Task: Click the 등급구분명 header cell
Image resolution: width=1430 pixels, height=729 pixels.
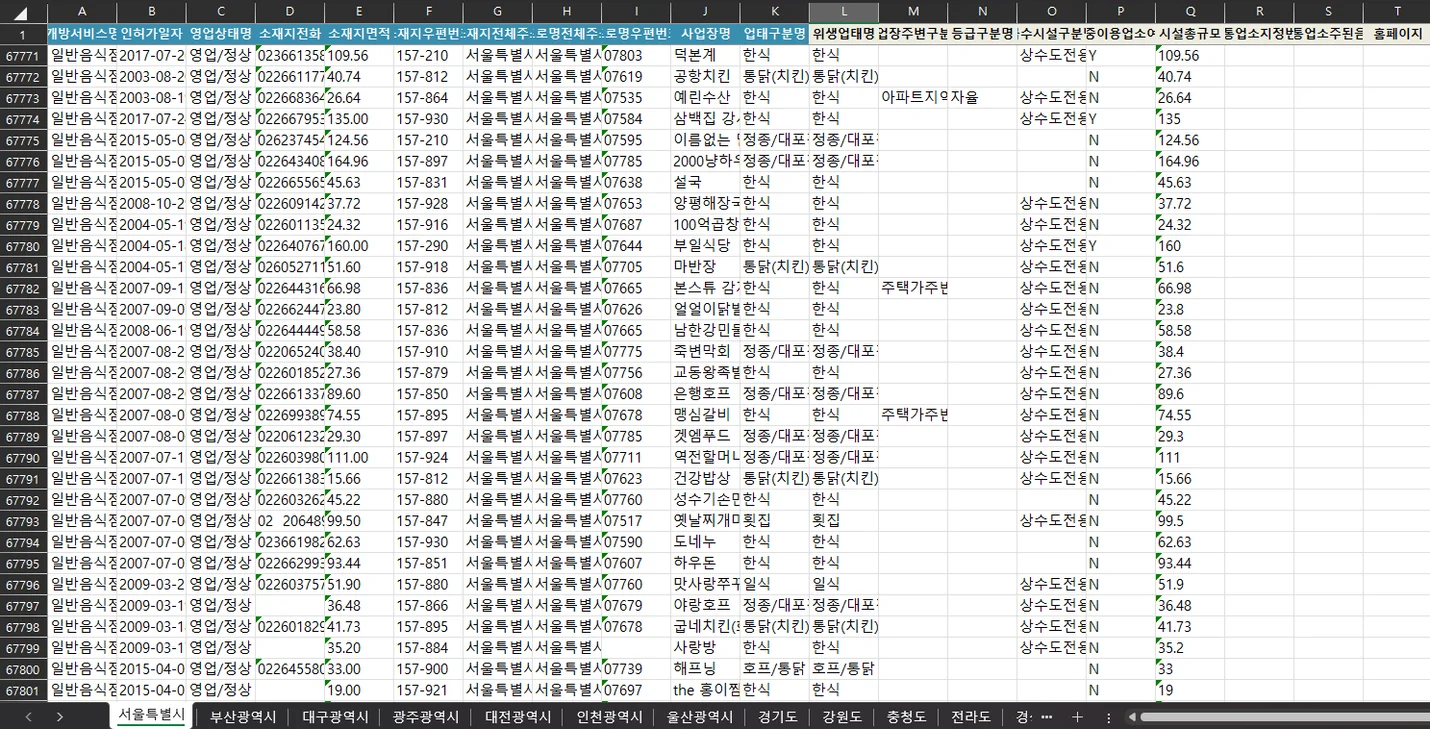Action: 983,34
